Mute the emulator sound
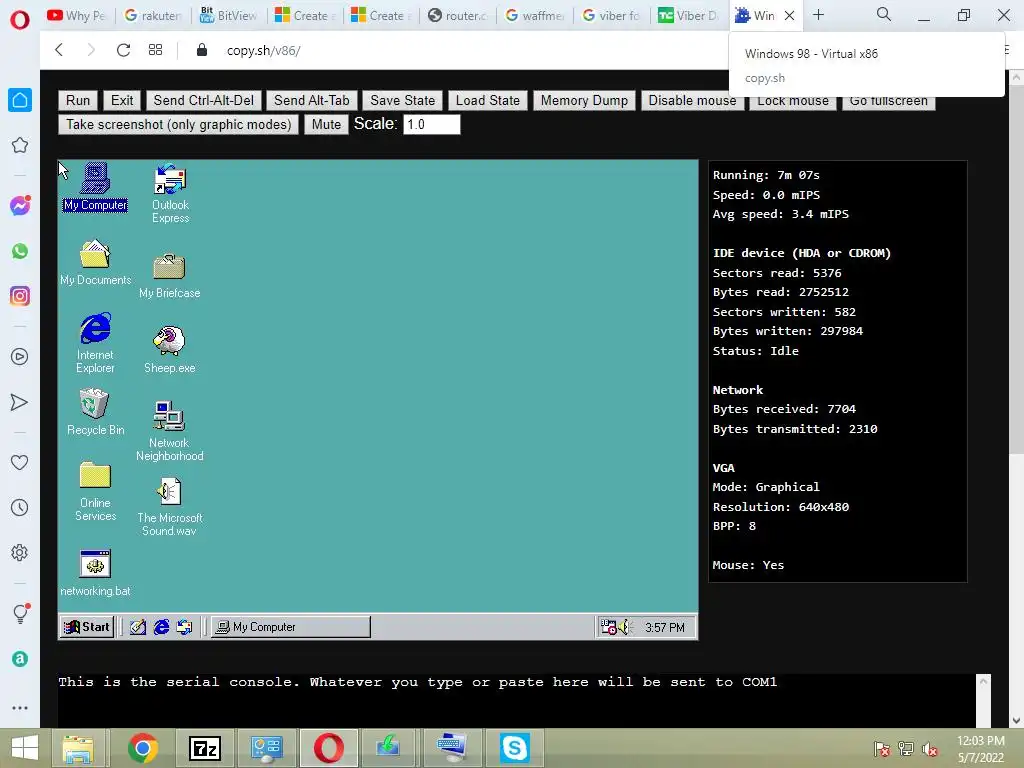The image size is (1024, 768). tap(326, 124)
